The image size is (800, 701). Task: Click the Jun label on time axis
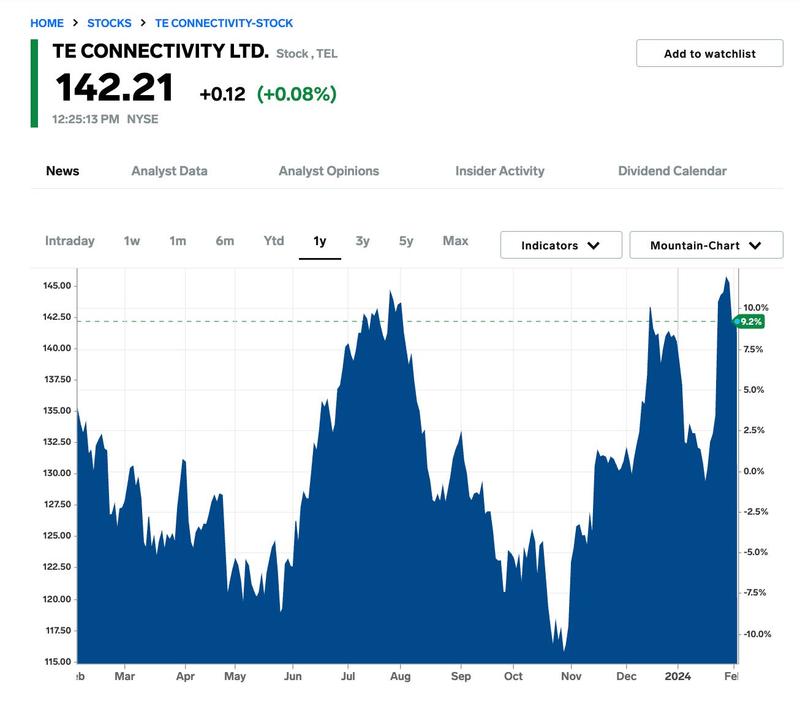pos(293,676)
